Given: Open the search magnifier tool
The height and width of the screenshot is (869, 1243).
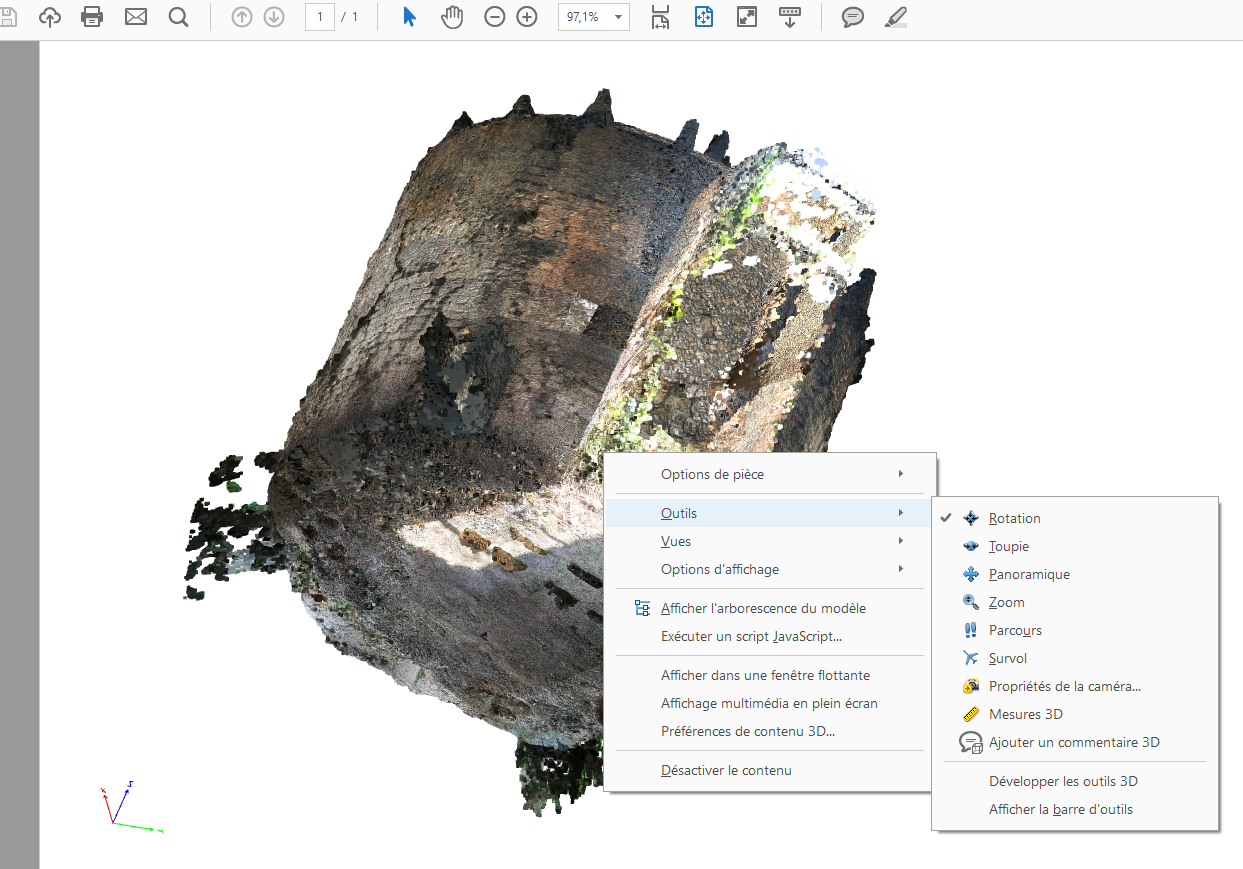Looking at the screenshot, I should tap(178, 17).
